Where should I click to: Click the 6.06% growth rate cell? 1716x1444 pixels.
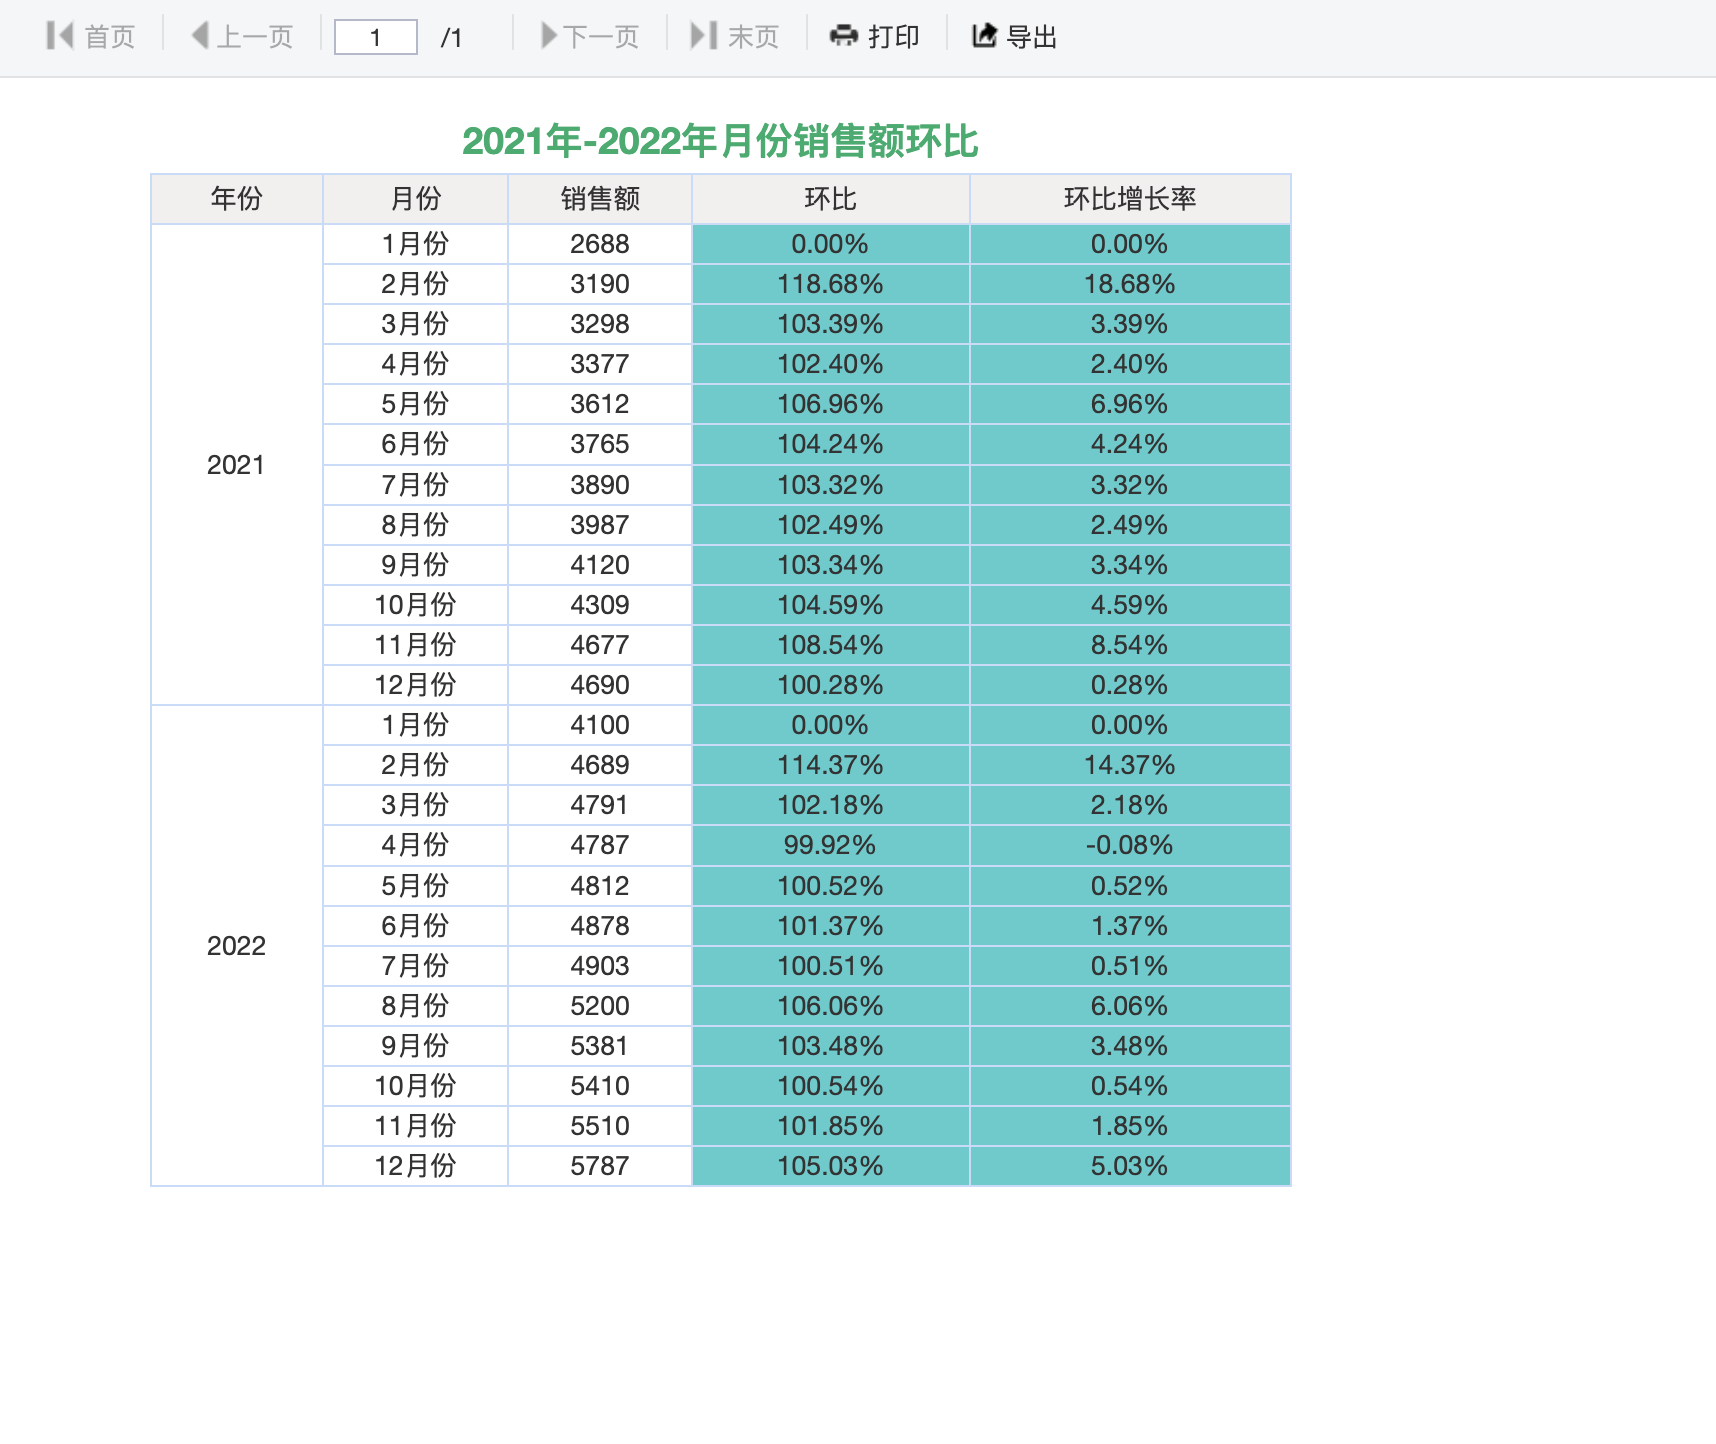tap(1130, 1006)
